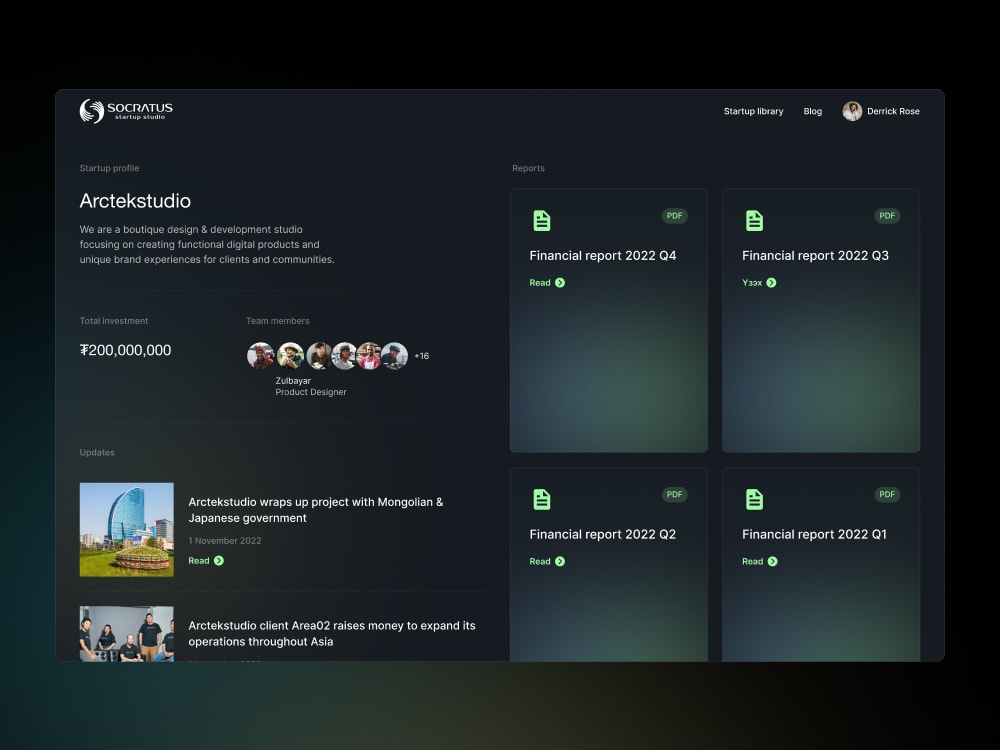The height and width of the screenshot is (750, 1000).
Task: Click the Product Designer role text
Action: [x=311, y=392]
